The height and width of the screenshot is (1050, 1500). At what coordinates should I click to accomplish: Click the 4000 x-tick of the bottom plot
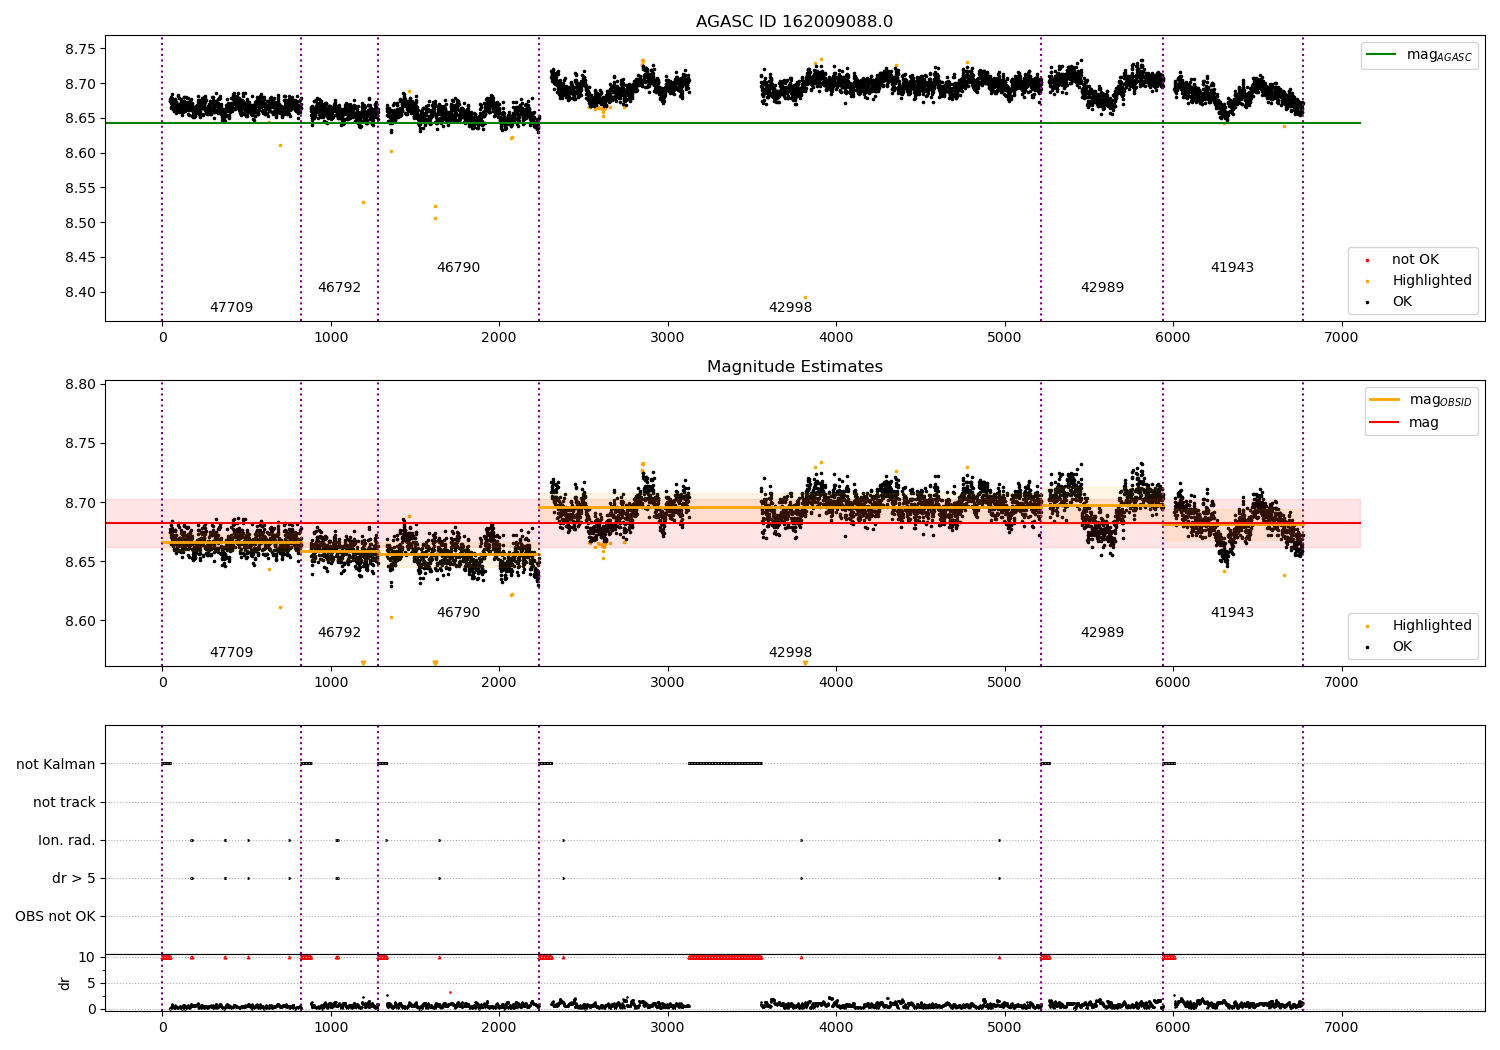[836, 1027]
